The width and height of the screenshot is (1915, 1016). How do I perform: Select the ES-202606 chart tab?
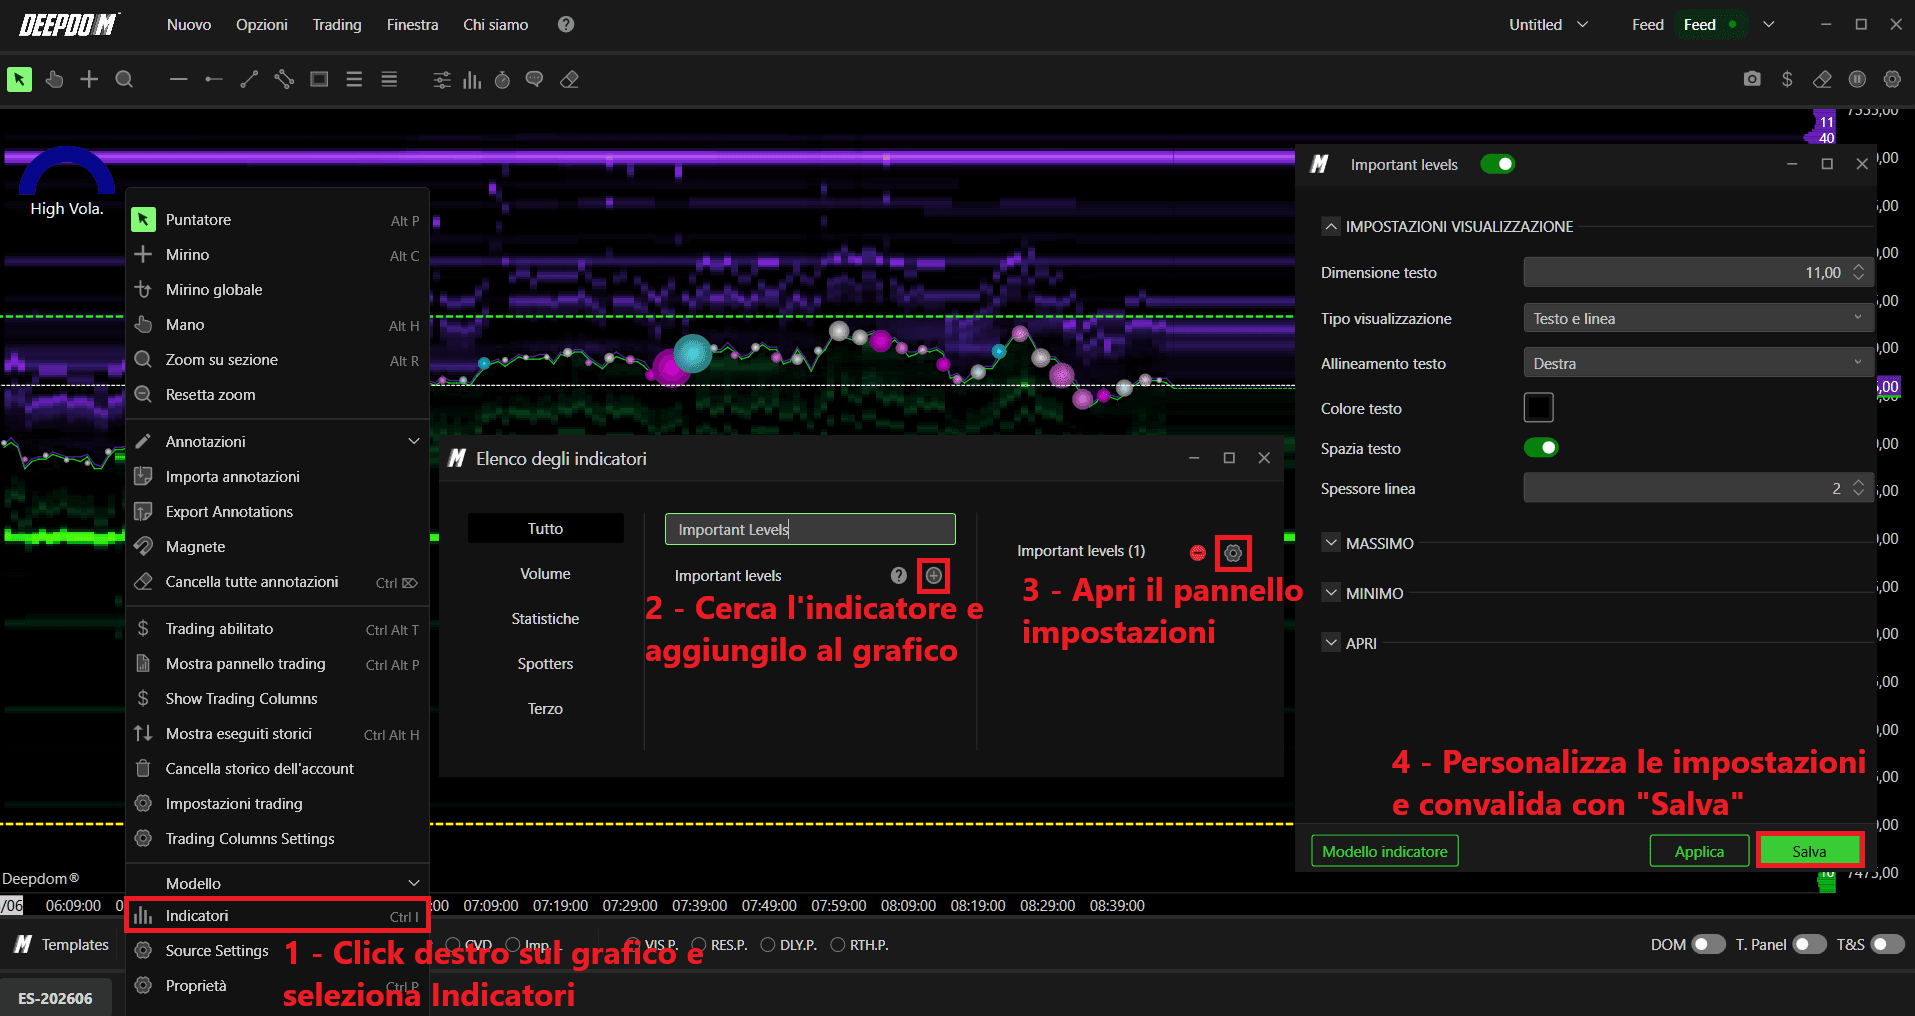coord(56,998)
